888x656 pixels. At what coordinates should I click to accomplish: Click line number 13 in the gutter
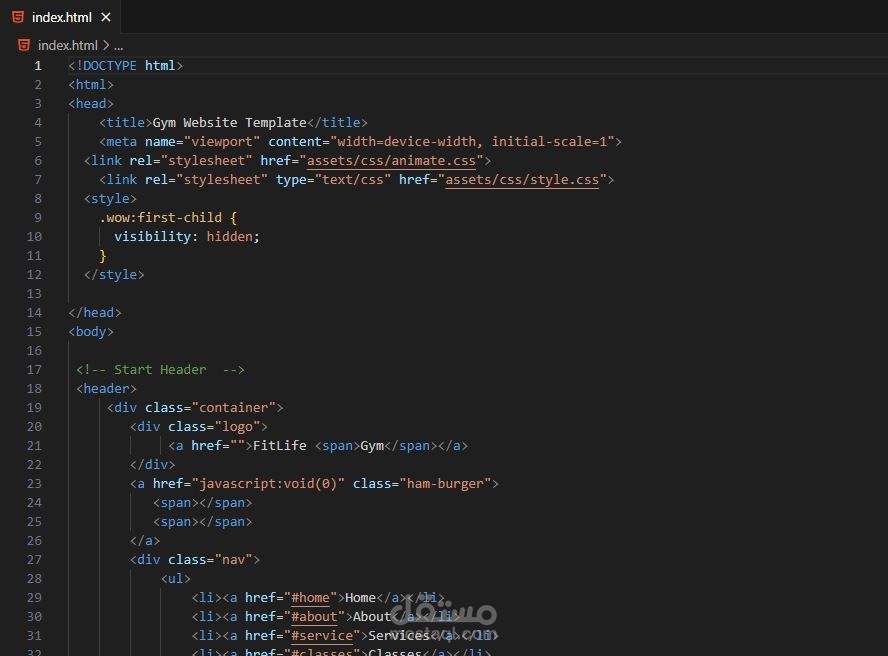click(34, 293)
